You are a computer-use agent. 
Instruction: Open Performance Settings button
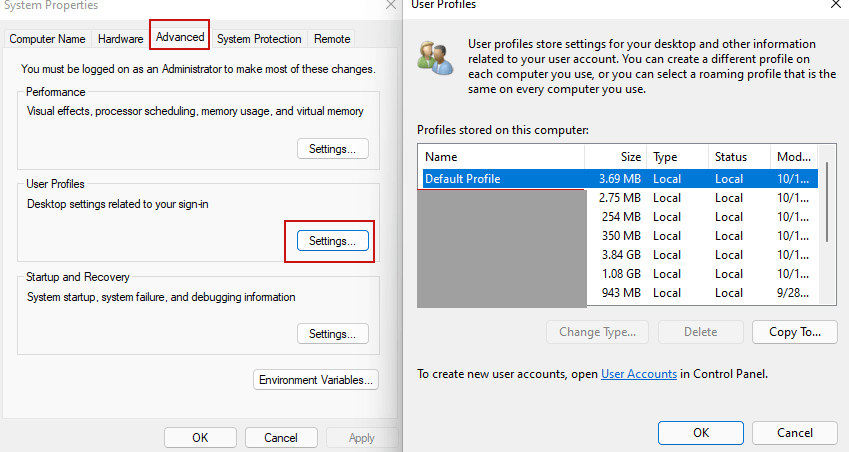pos(332,149)
